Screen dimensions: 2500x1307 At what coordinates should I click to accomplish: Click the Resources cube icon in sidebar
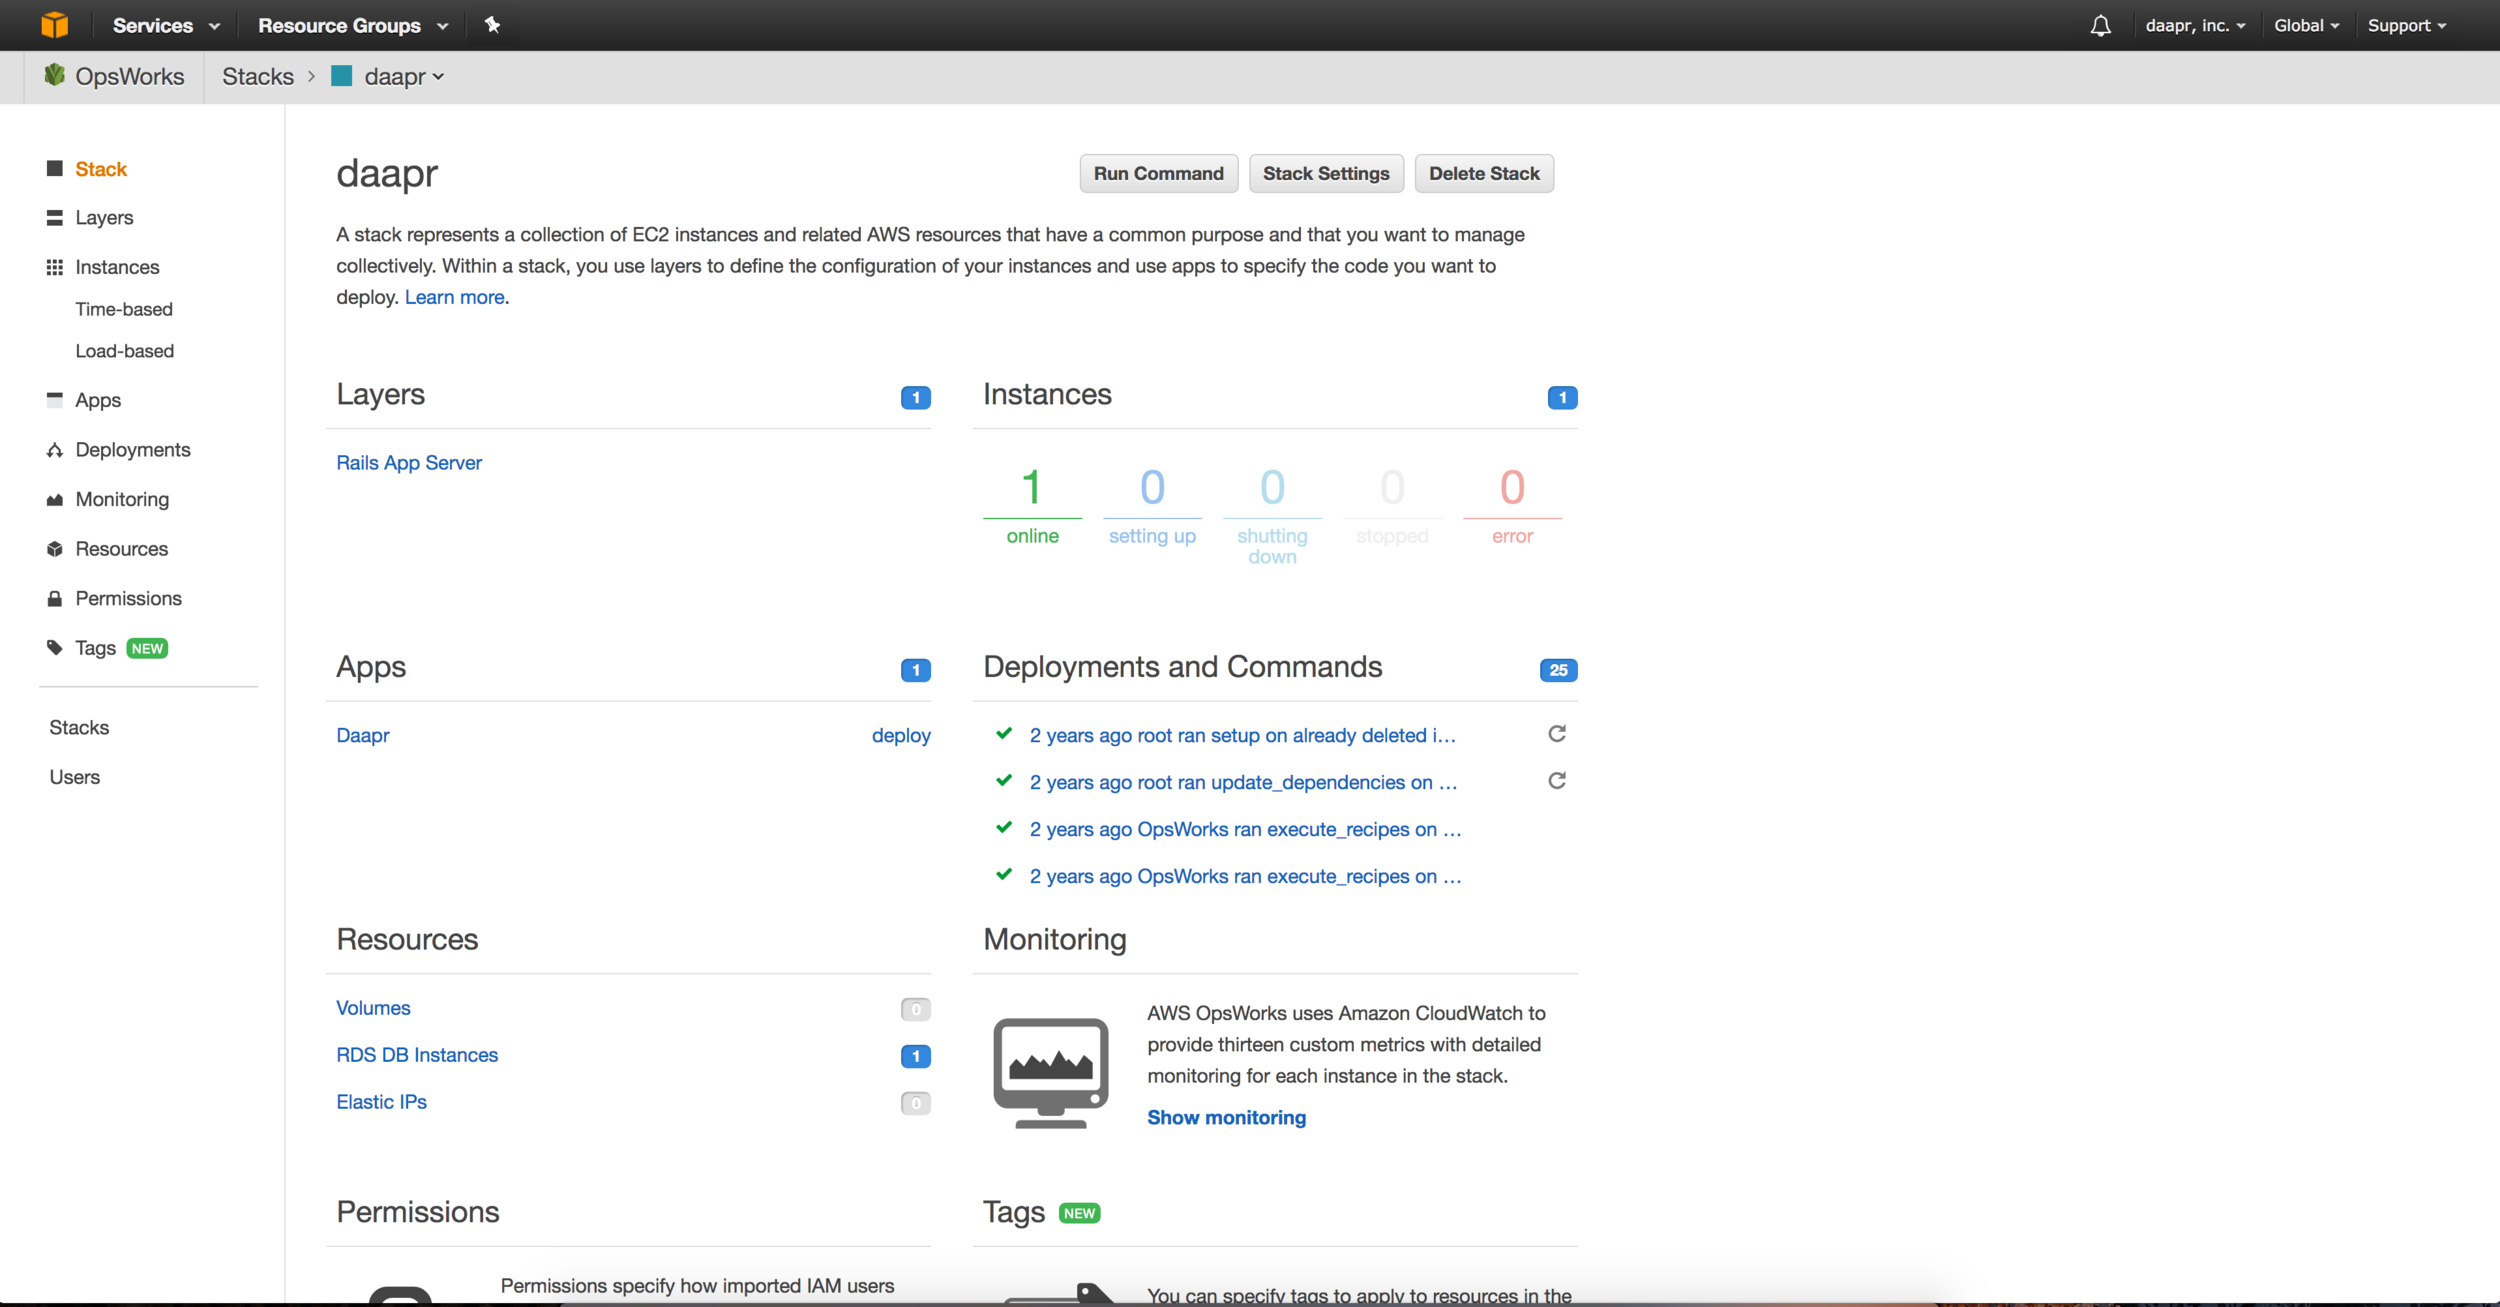[55, 549]
